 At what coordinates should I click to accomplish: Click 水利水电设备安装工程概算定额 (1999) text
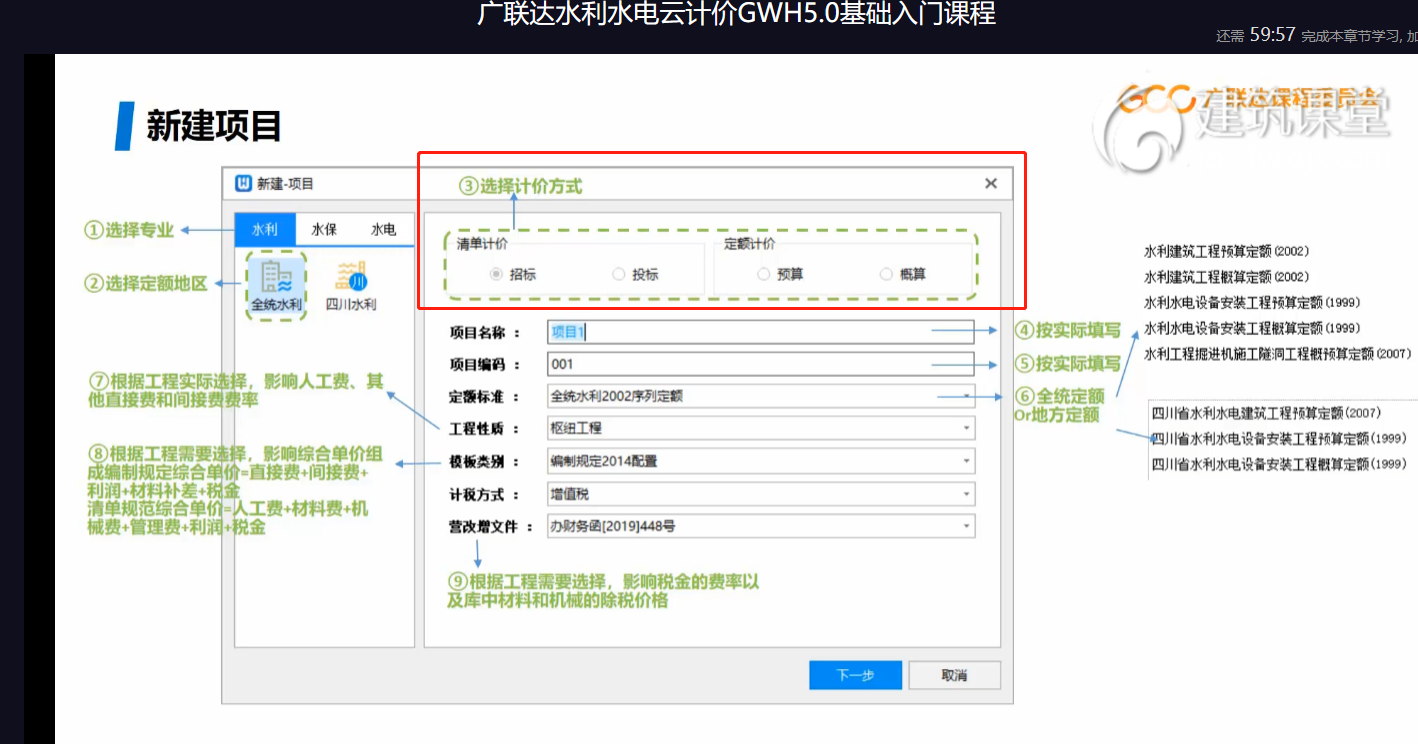click(1252, 328)
